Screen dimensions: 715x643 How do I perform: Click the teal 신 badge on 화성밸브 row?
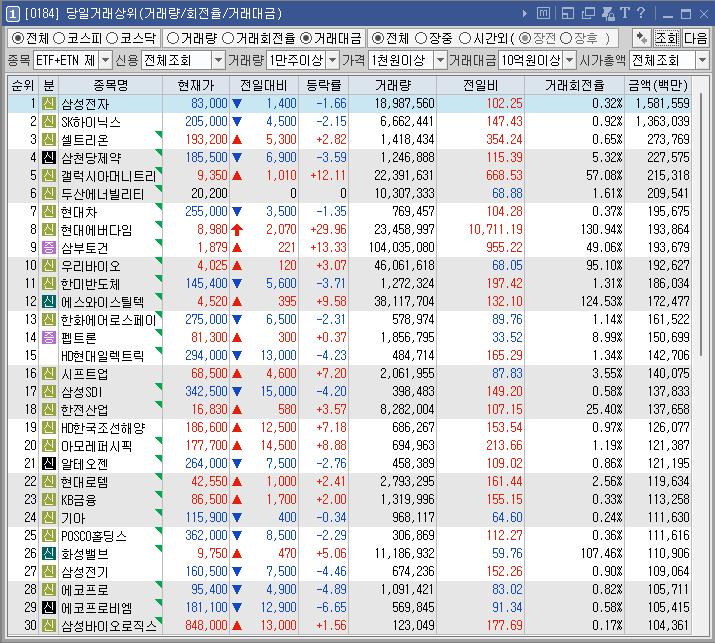[49, 554]
